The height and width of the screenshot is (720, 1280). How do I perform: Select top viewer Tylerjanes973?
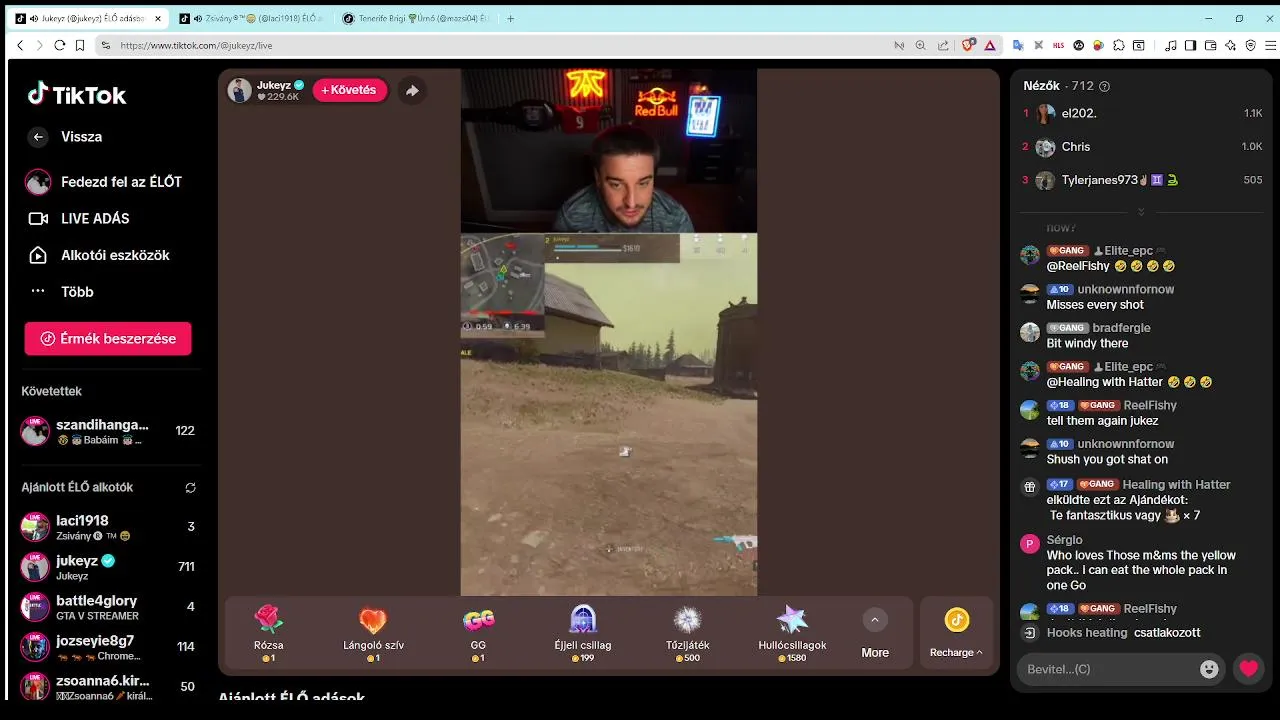click(x=1143, y=180)
